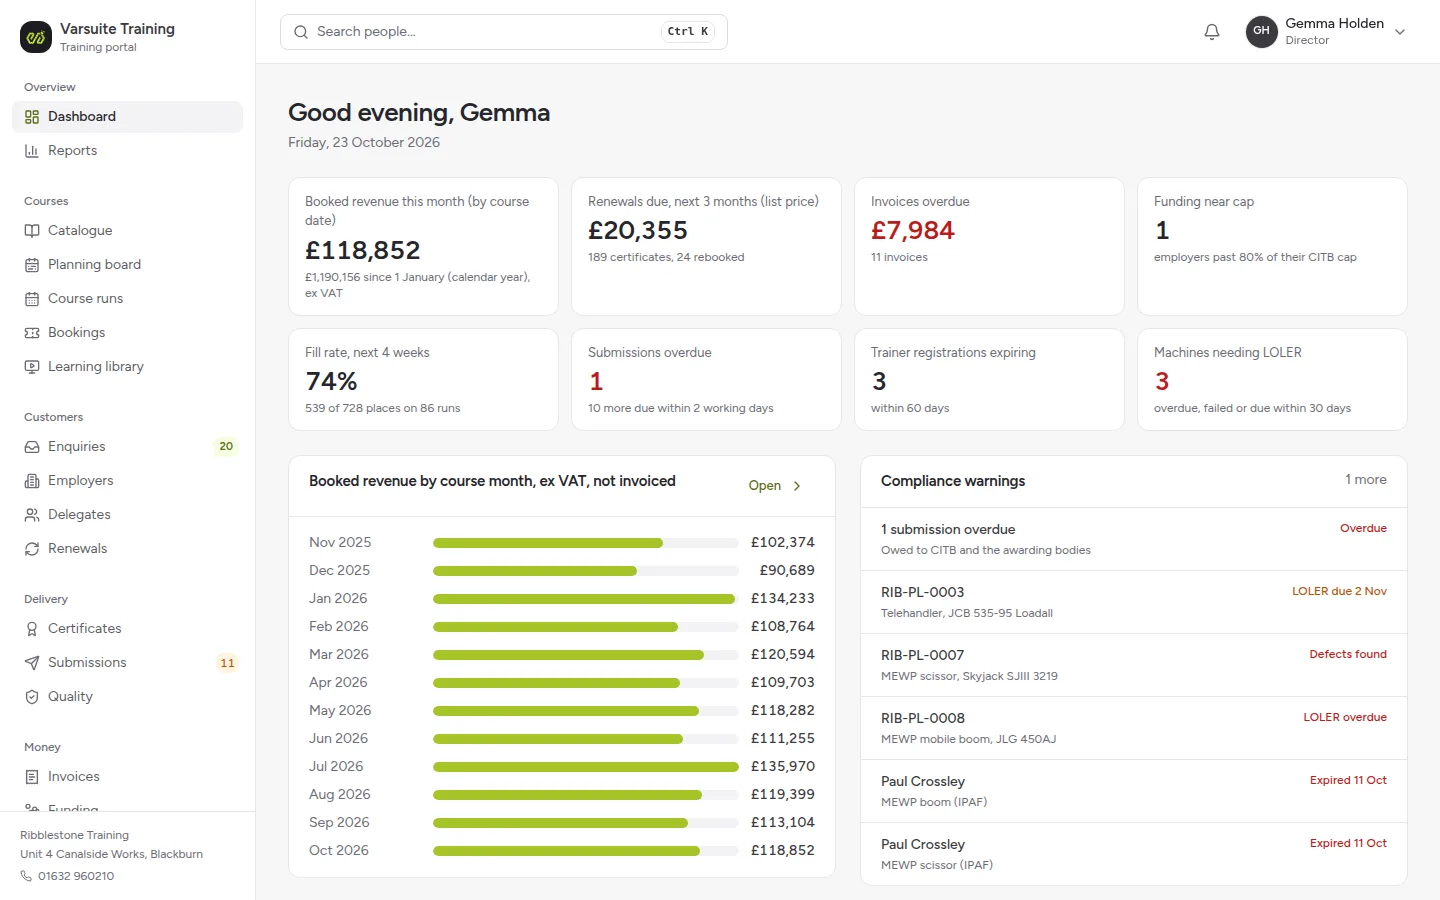Viewport: 1440px width, 900px height.
Task: Click the Quality shield icon
Action: click(32, 697)
